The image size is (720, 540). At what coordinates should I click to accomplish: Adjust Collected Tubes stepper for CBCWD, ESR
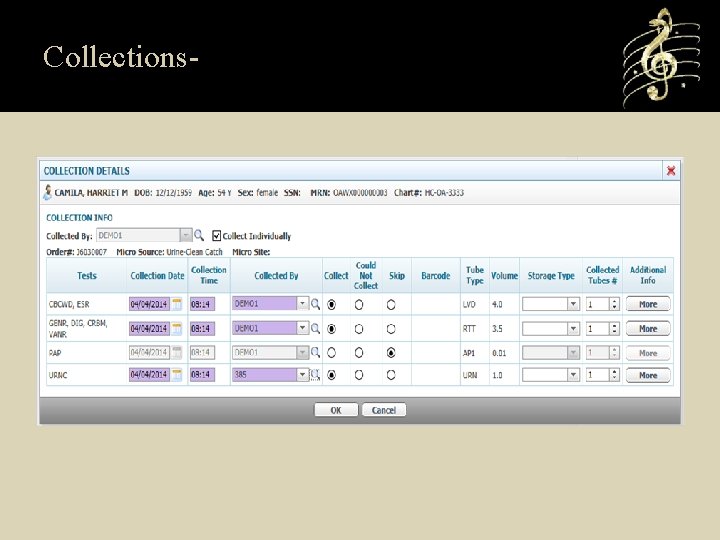[614, 304]
